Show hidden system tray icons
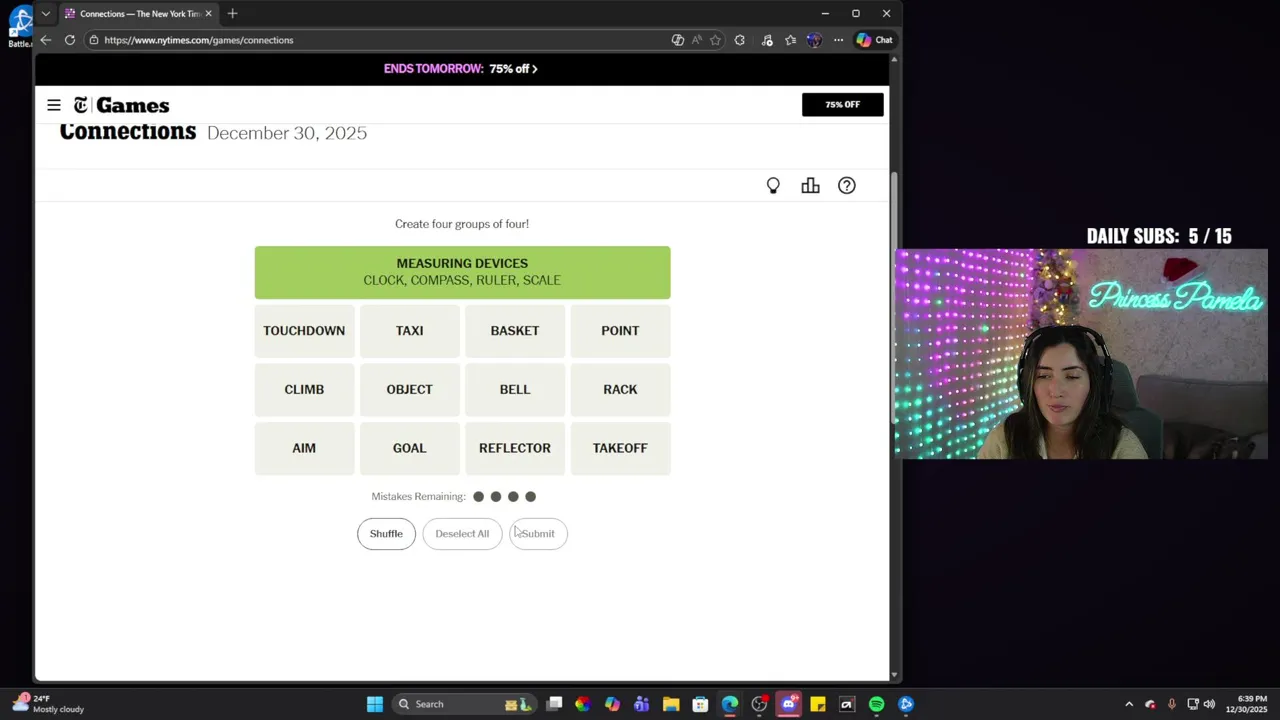Viewport: 1280px width, 720px height. click(x=1129, y=704)
